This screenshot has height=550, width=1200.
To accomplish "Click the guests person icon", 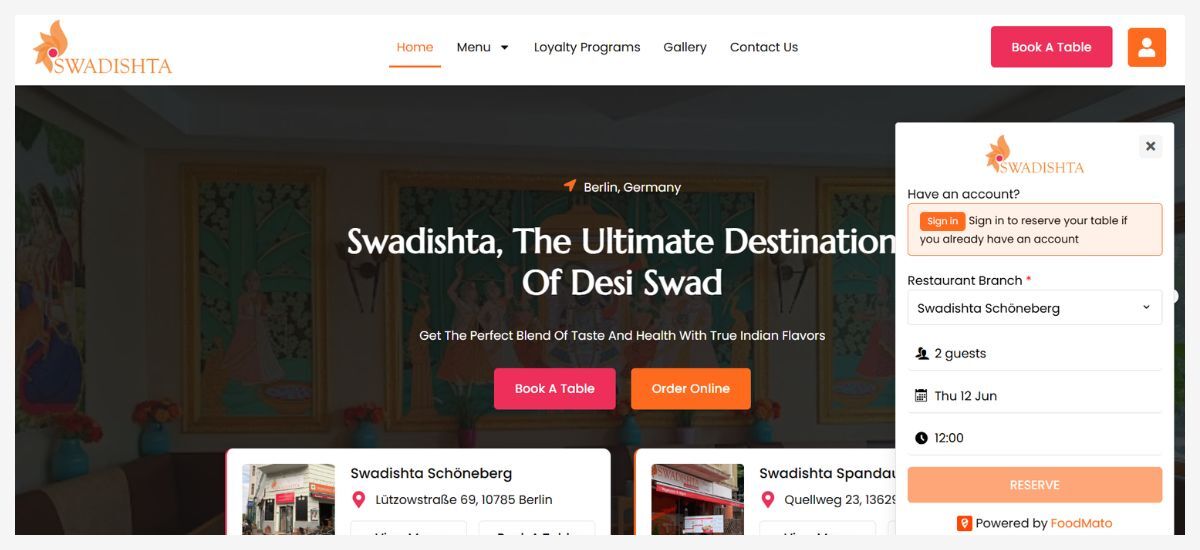I will (x=921, y=354).
